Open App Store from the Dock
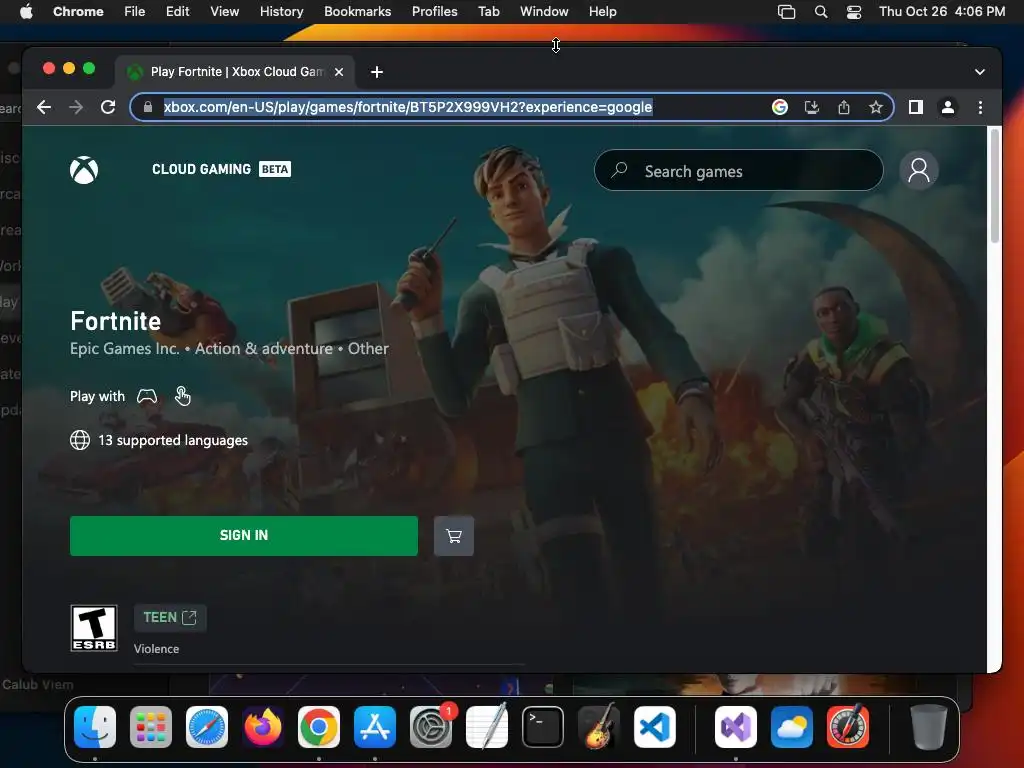The image size is (1024, 768). tap(375, 727)
